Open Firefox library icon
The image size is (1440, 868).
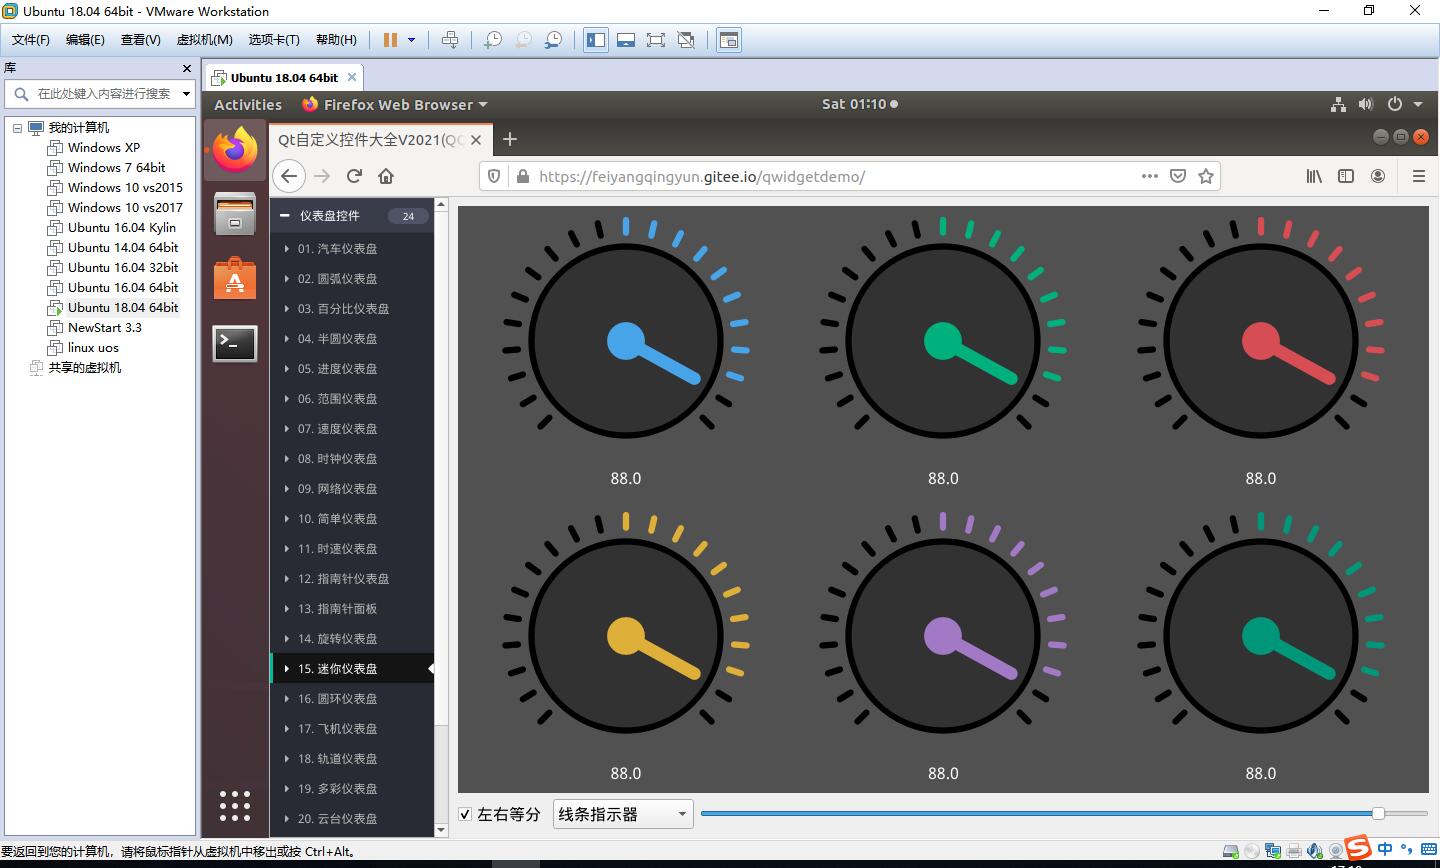(x=1314, y=176)
